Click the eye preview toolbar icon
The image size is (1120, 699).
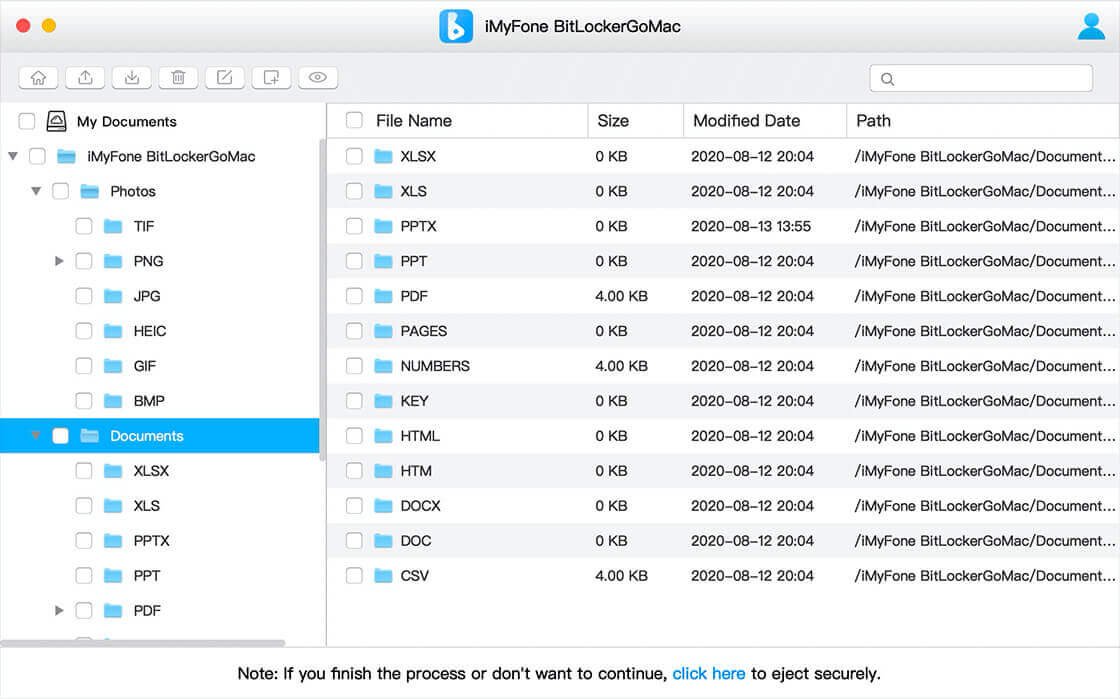tap(318, 78)
